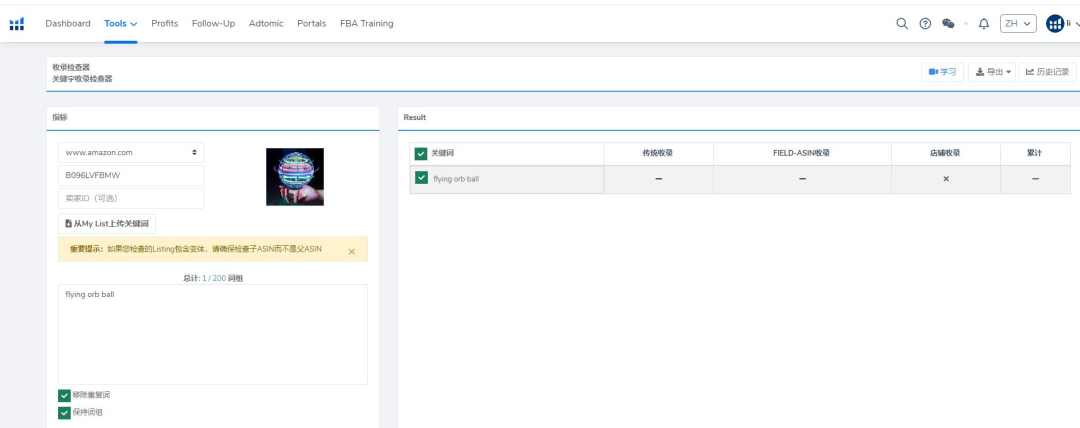Click 从My List上传关键词 upload button
1080x428 pixels.
coord(107,224)
